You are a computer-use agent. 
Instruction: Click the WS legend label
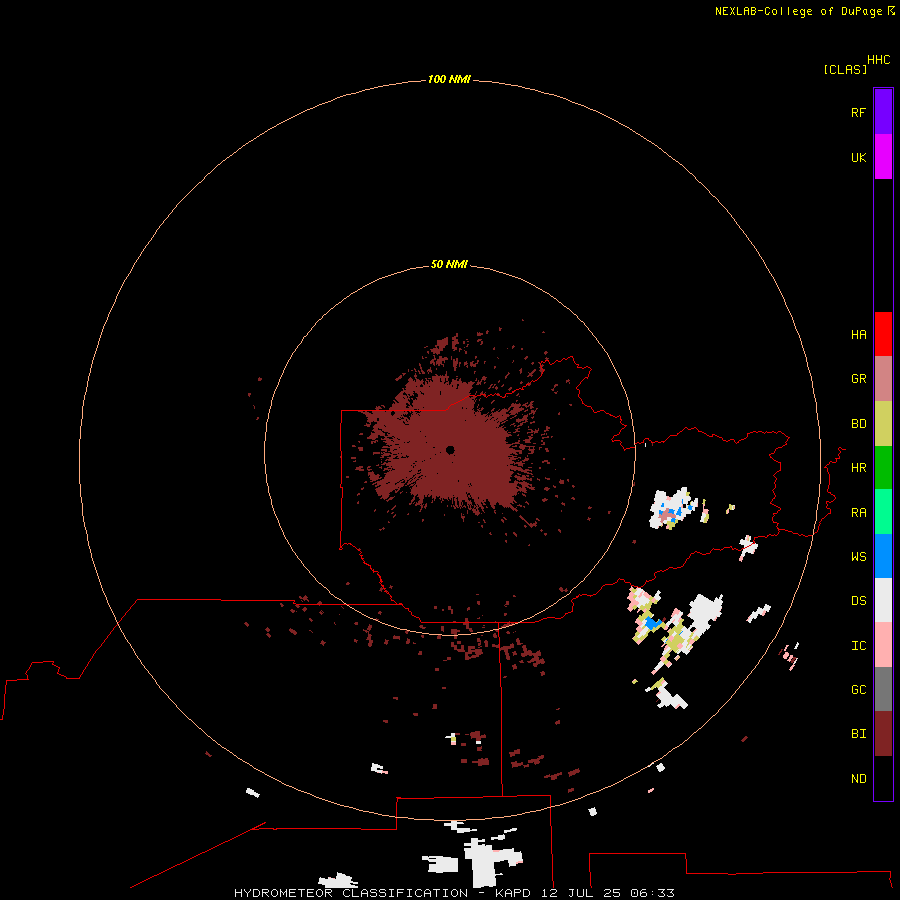(x=858, y=556)
